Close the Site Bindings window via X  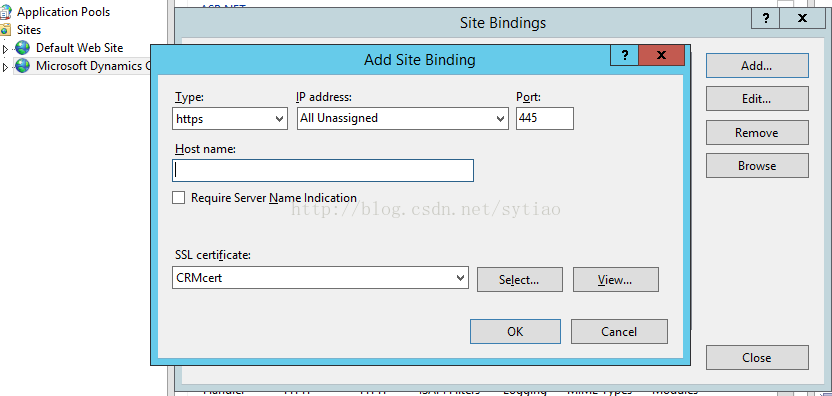click(802, 18)
